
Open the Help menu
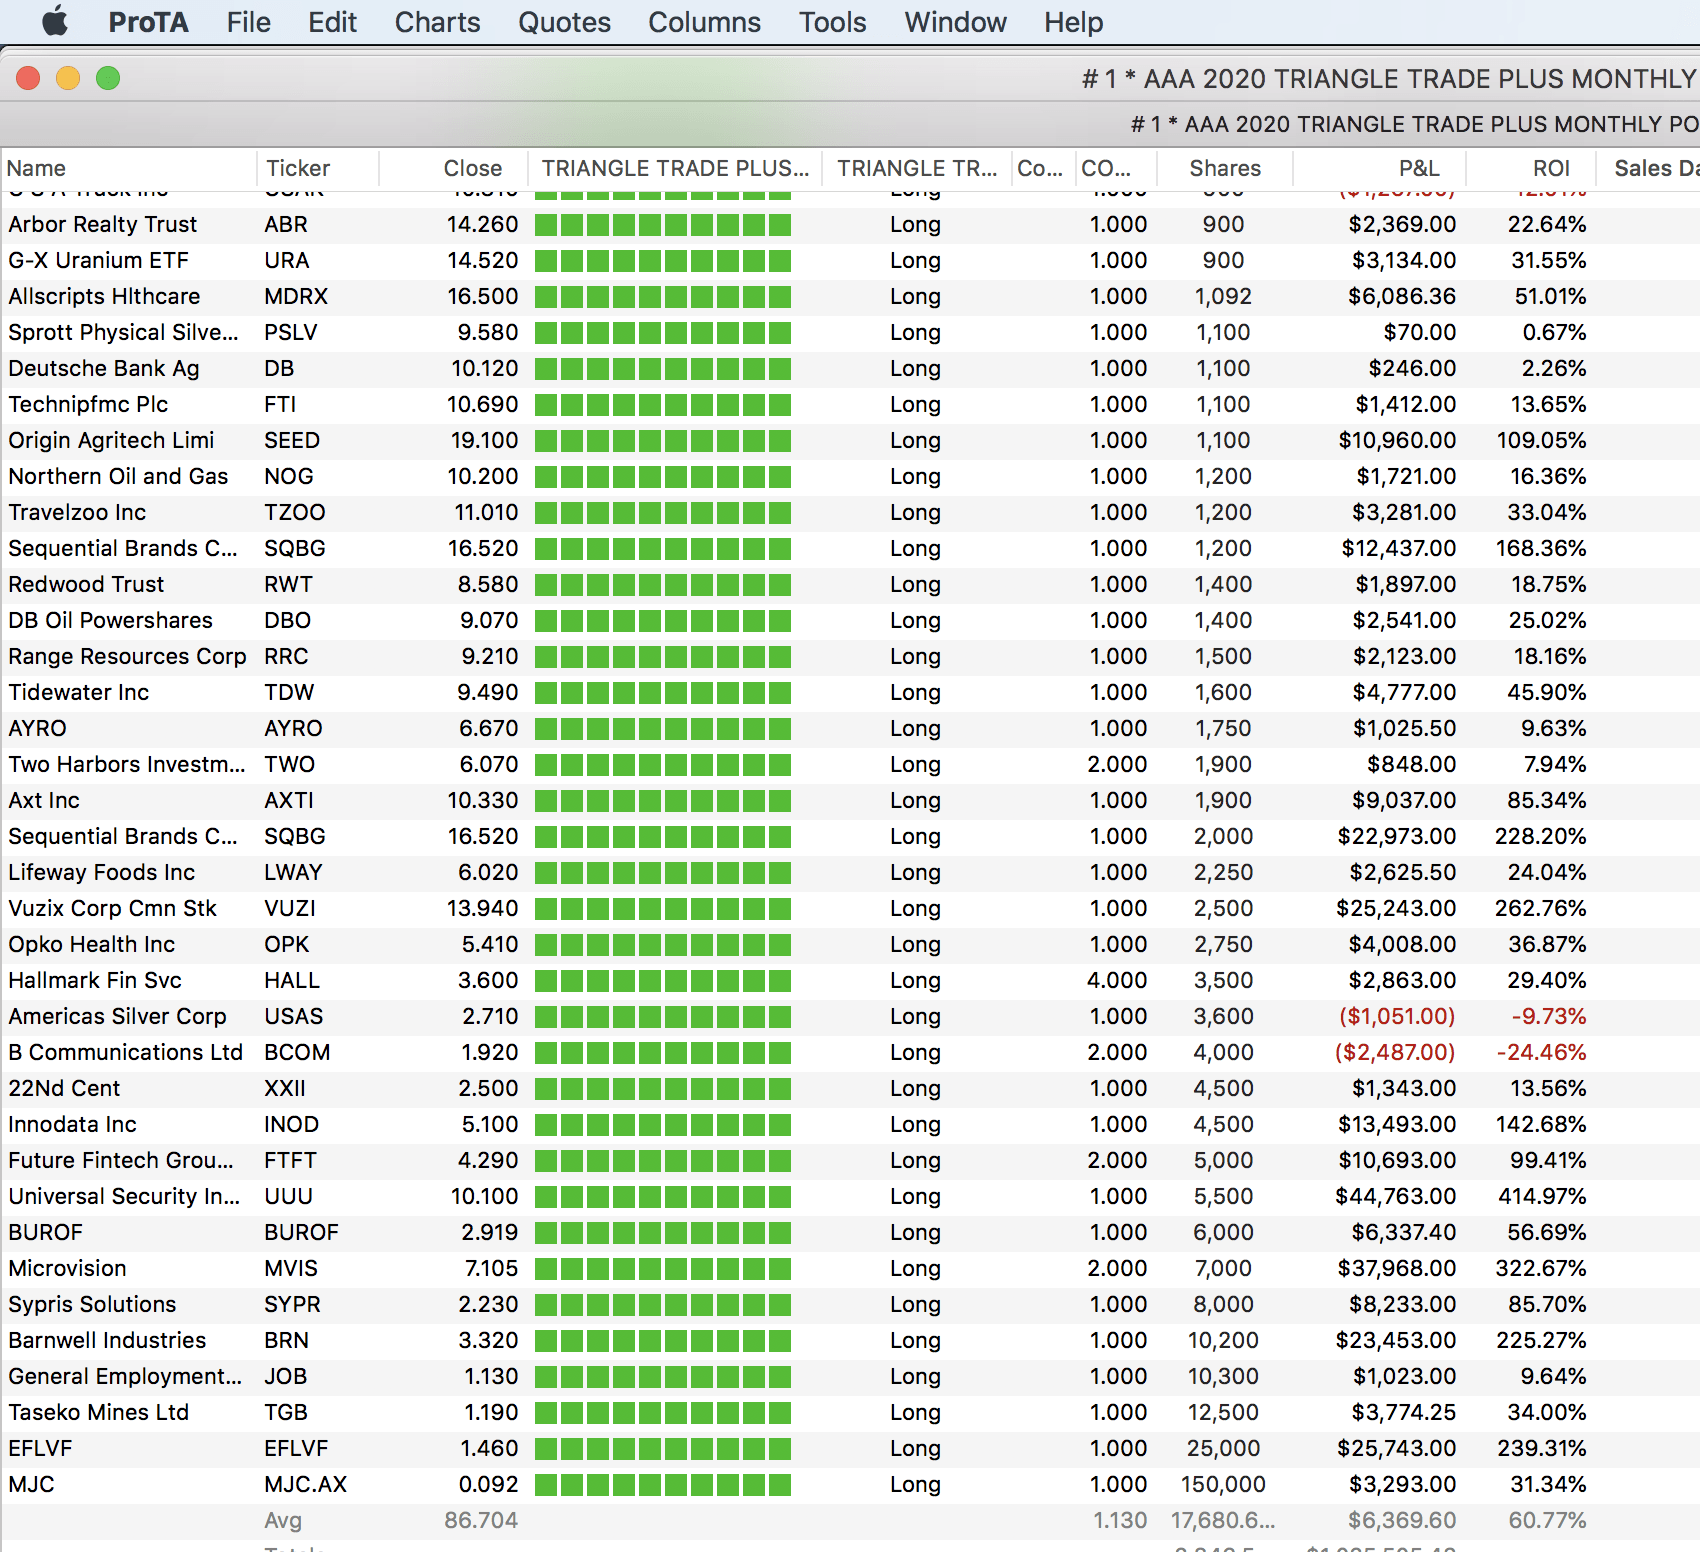tap(1073, 22)
